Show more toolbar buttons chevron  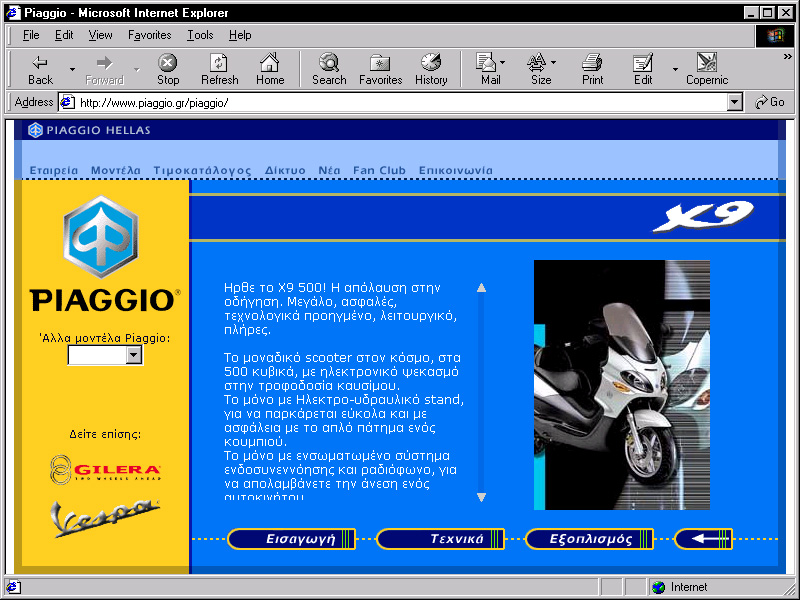788,57
